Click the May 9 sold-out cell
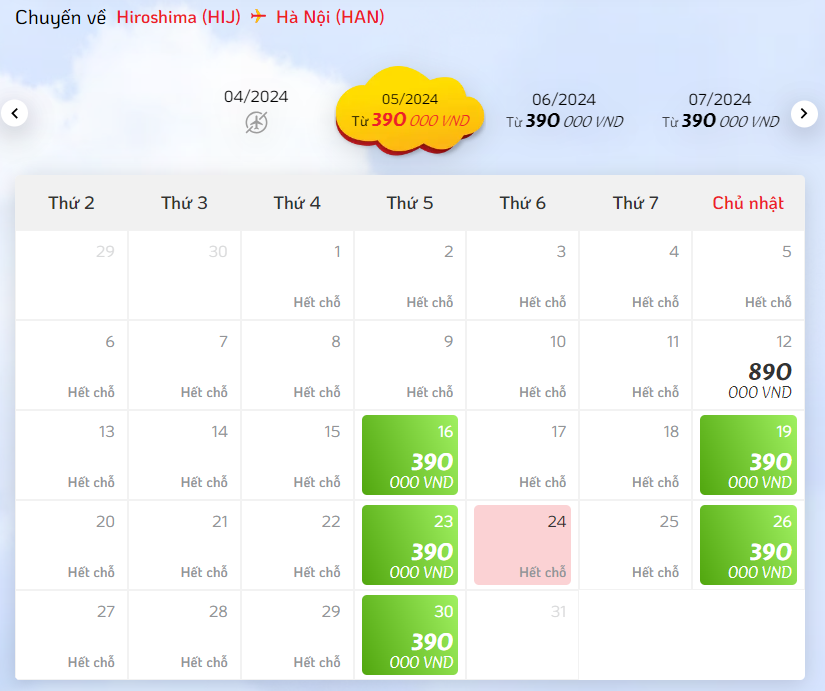Image resolution: width=825 pixels, height=691 pixels. pos(410,365)
